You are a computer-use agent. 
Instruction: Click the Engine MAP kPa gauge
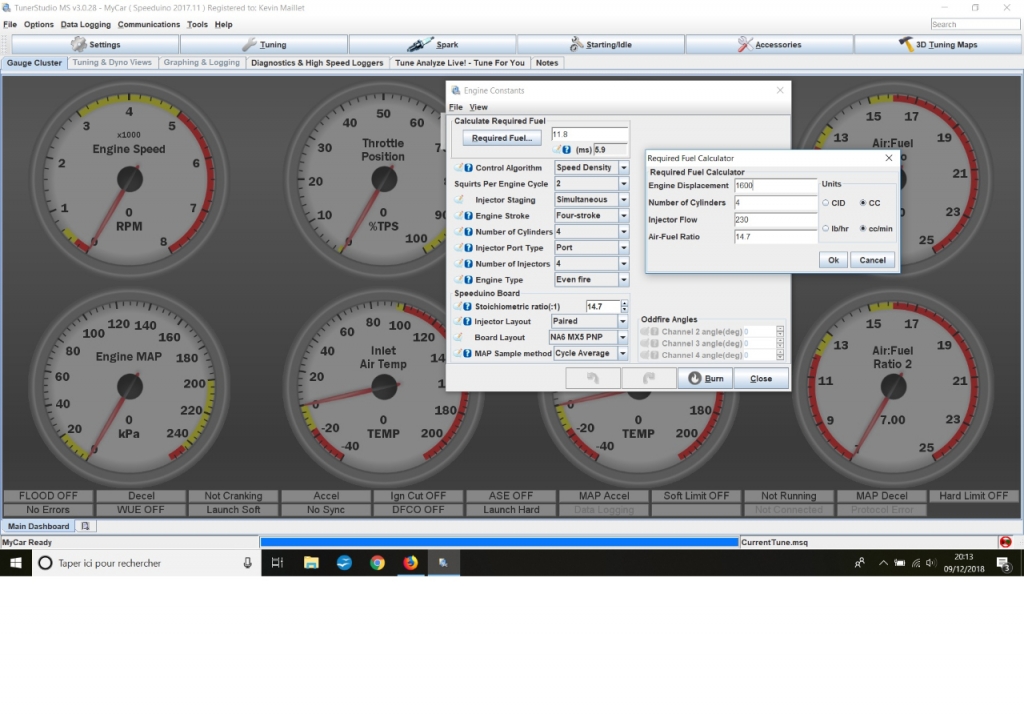point(129,387)
